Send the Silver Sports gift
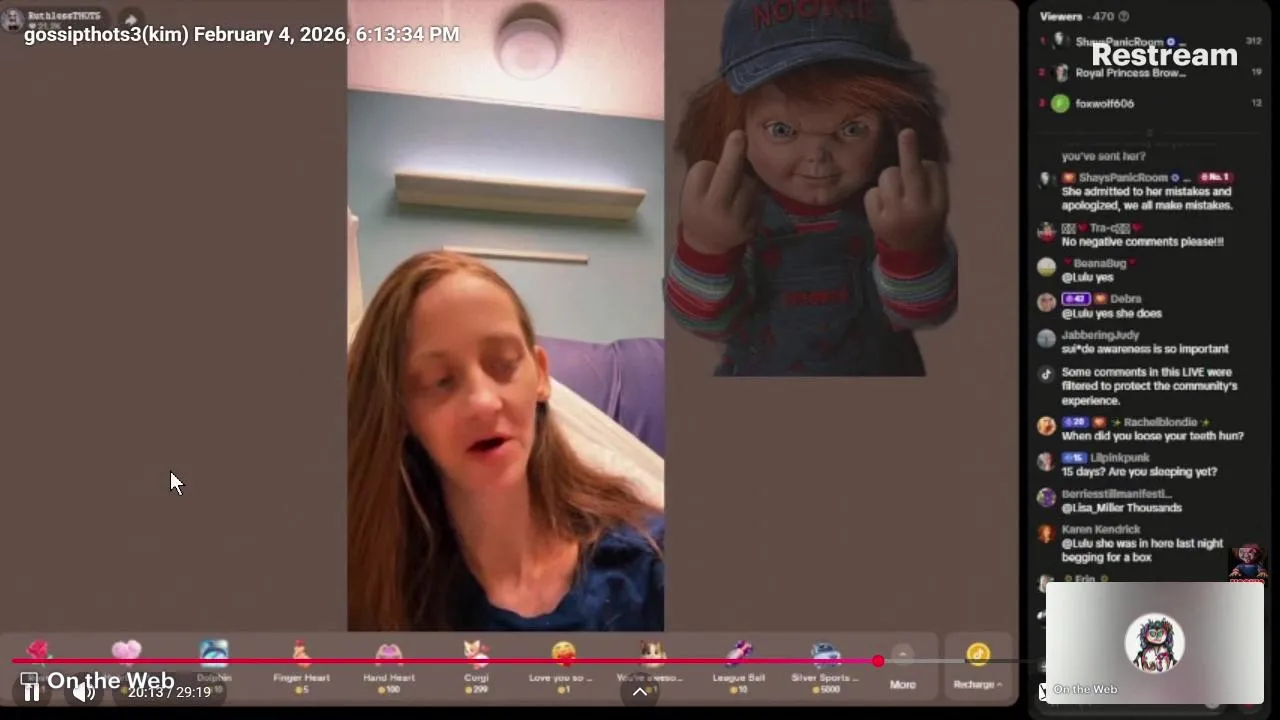This screenshot has width=1280, height=720. coord(826,666)
